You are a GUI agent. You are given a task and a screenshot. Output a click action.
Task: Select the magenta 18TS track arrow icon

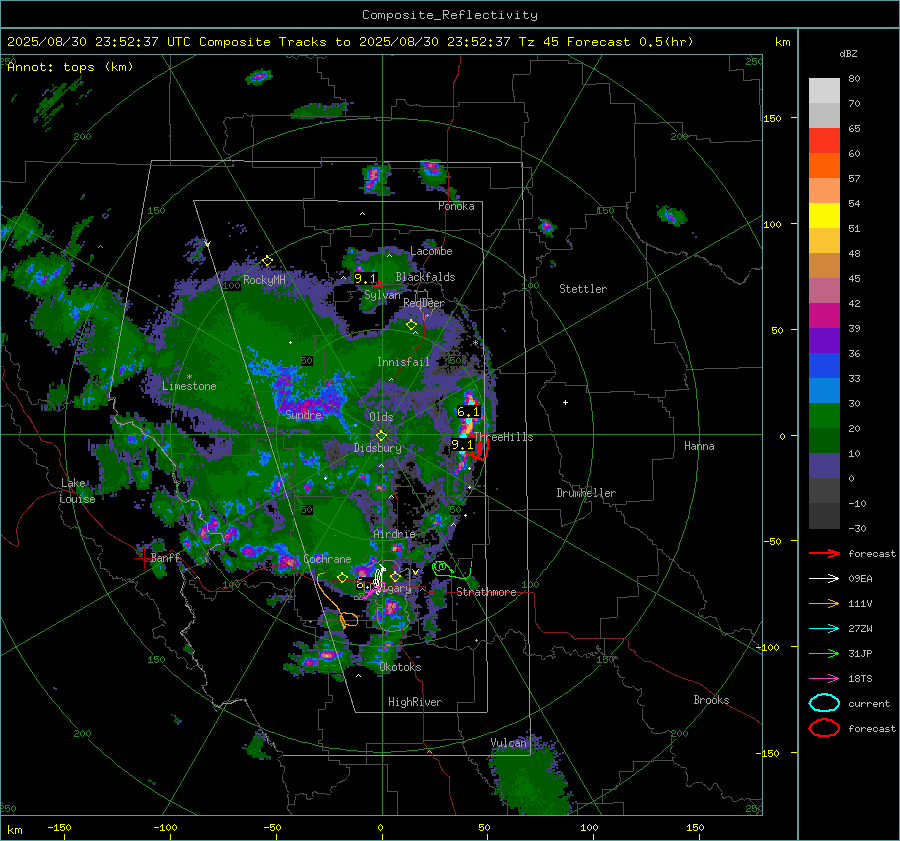(x=824, y=679)
